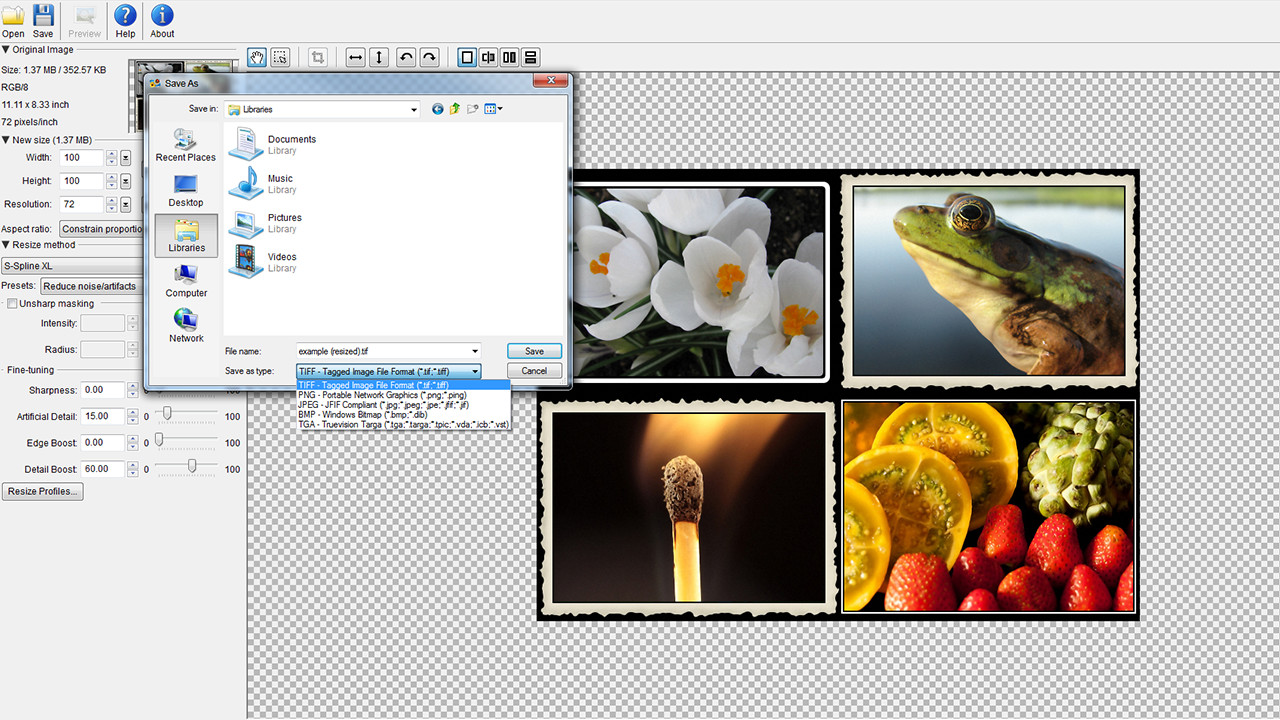Screen dimensions: 1280x720
Task: Collapse the Original Image section
Action: point(6,50)
